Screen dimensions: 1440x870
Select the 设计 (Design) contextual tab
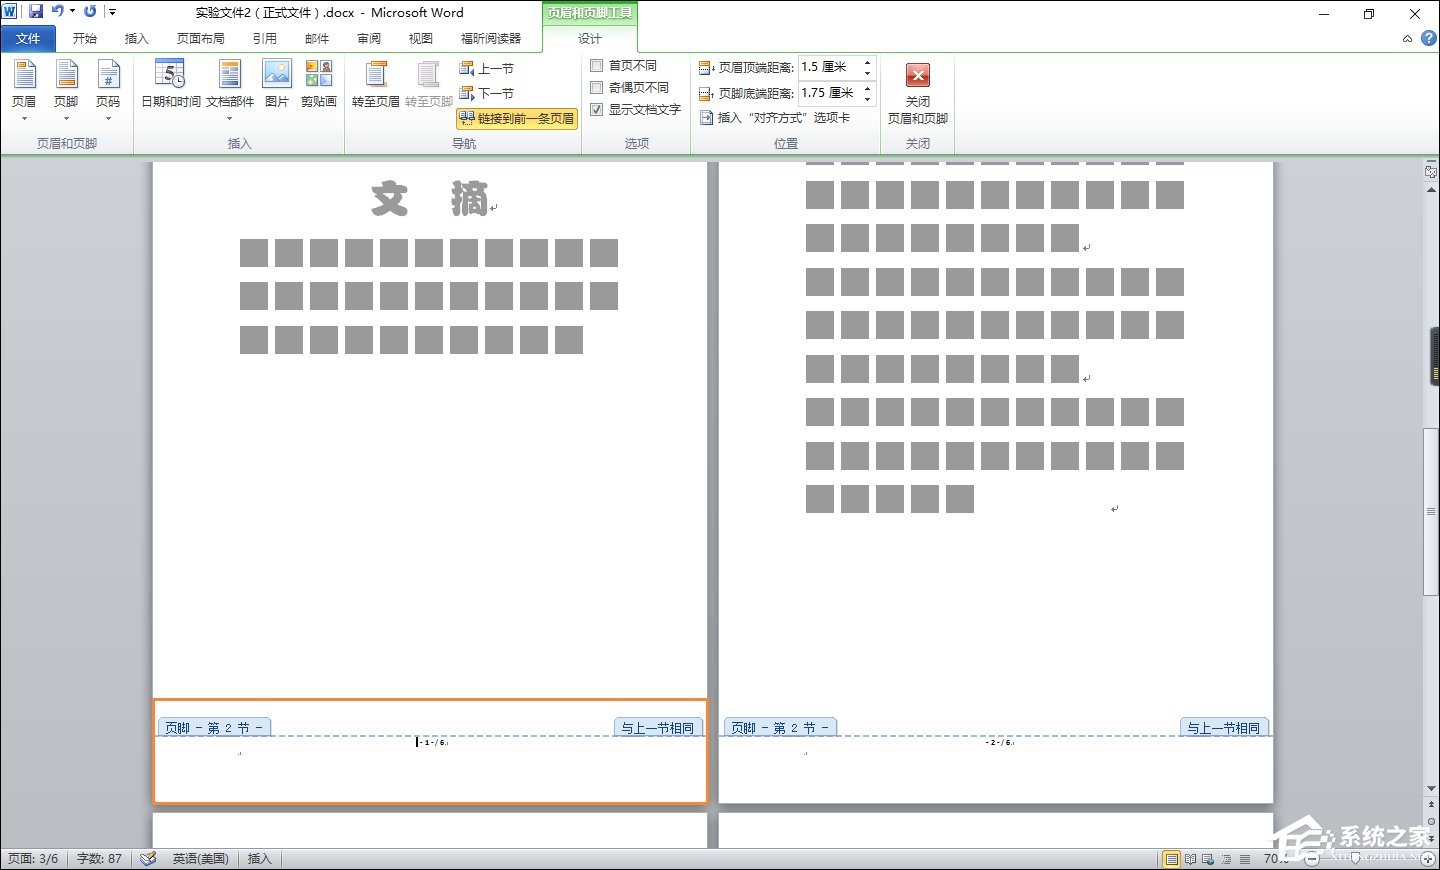tap(590, 39)
